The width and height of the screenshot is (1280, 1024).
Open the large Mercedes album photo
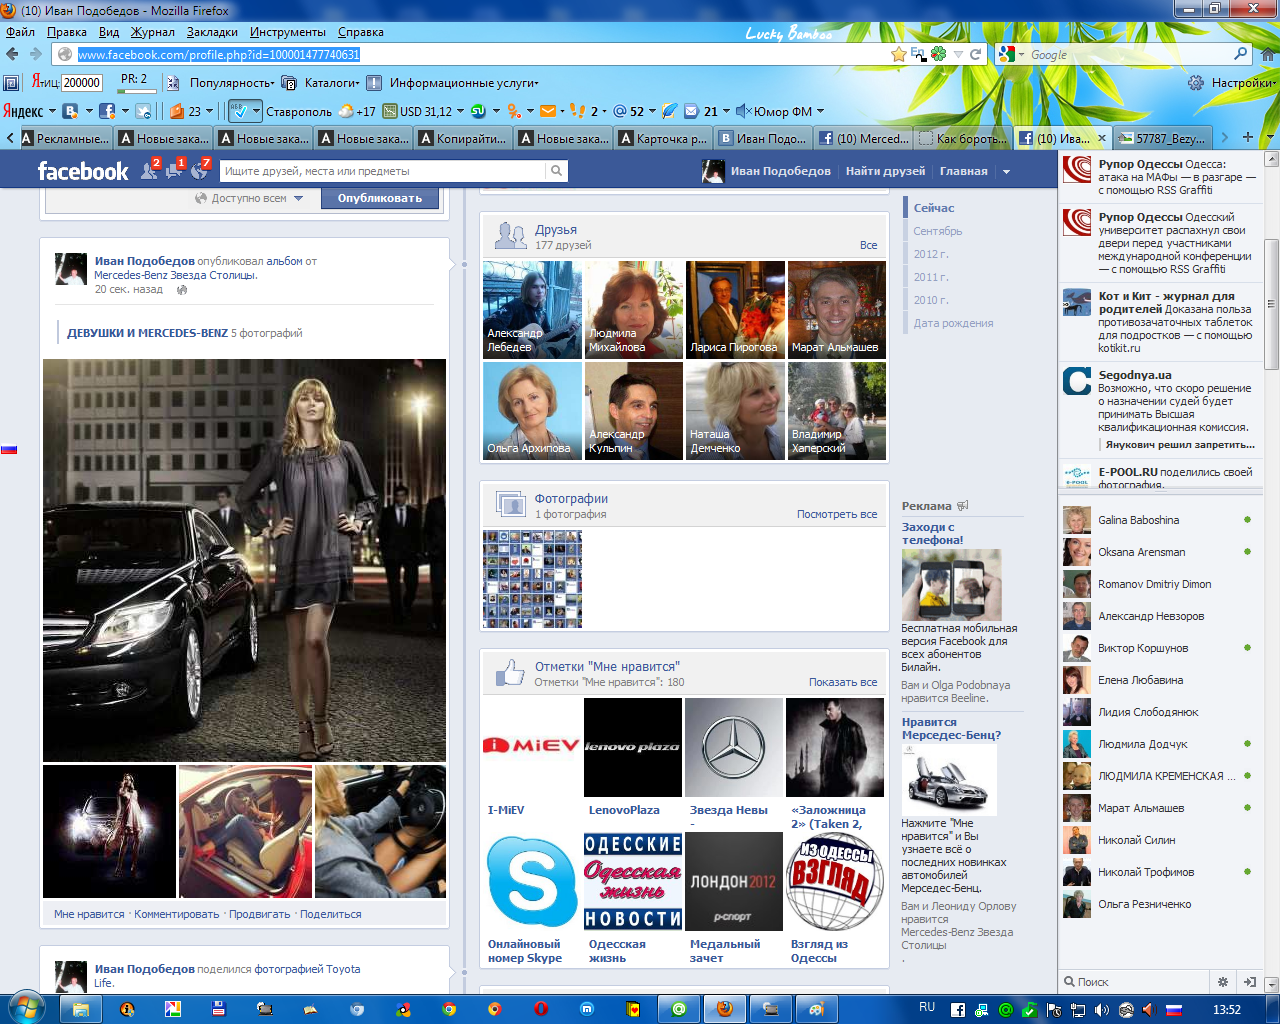pyautogui.click(x=244, y=560)
